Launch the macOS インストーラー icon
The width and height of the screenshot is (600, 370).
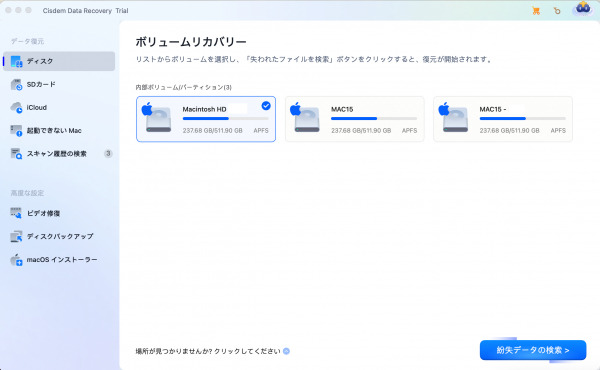point(16,260)
